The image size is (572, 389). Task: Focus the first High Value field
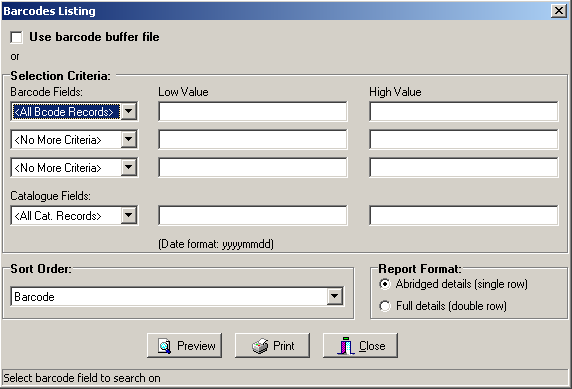464,111
